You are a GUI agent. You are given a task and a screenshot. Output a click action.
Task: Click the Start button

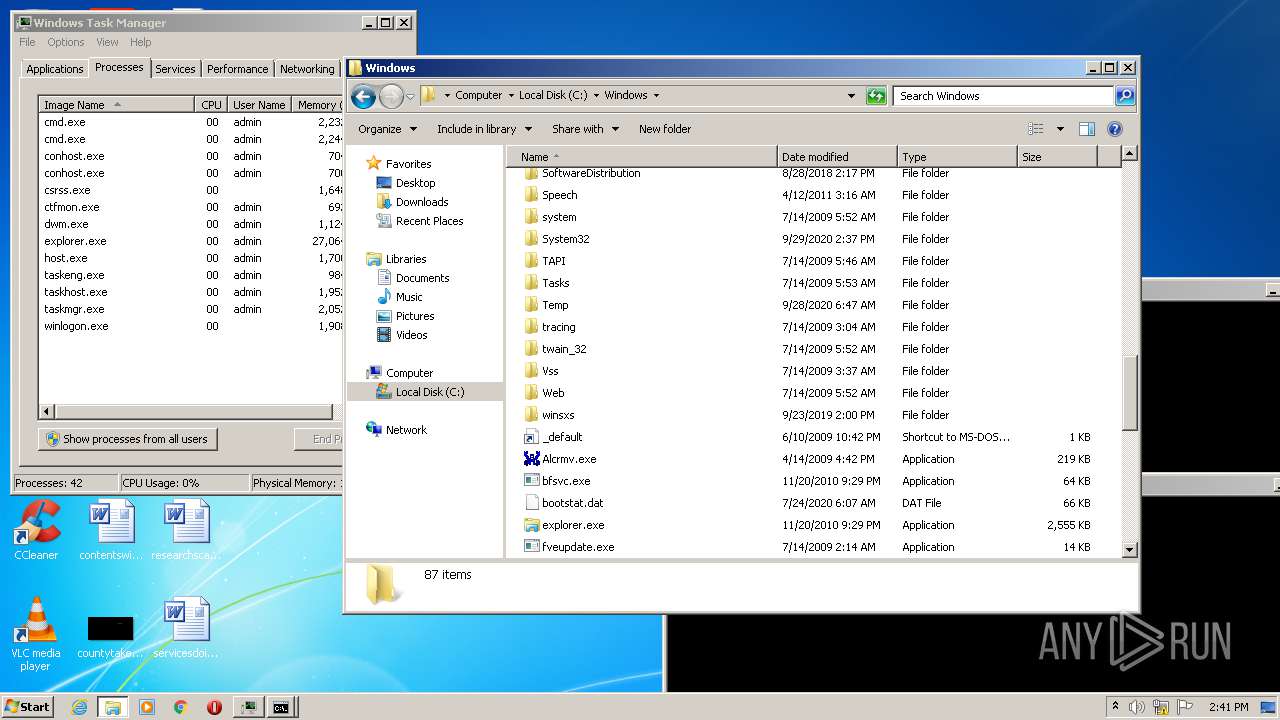pos(28,707)
